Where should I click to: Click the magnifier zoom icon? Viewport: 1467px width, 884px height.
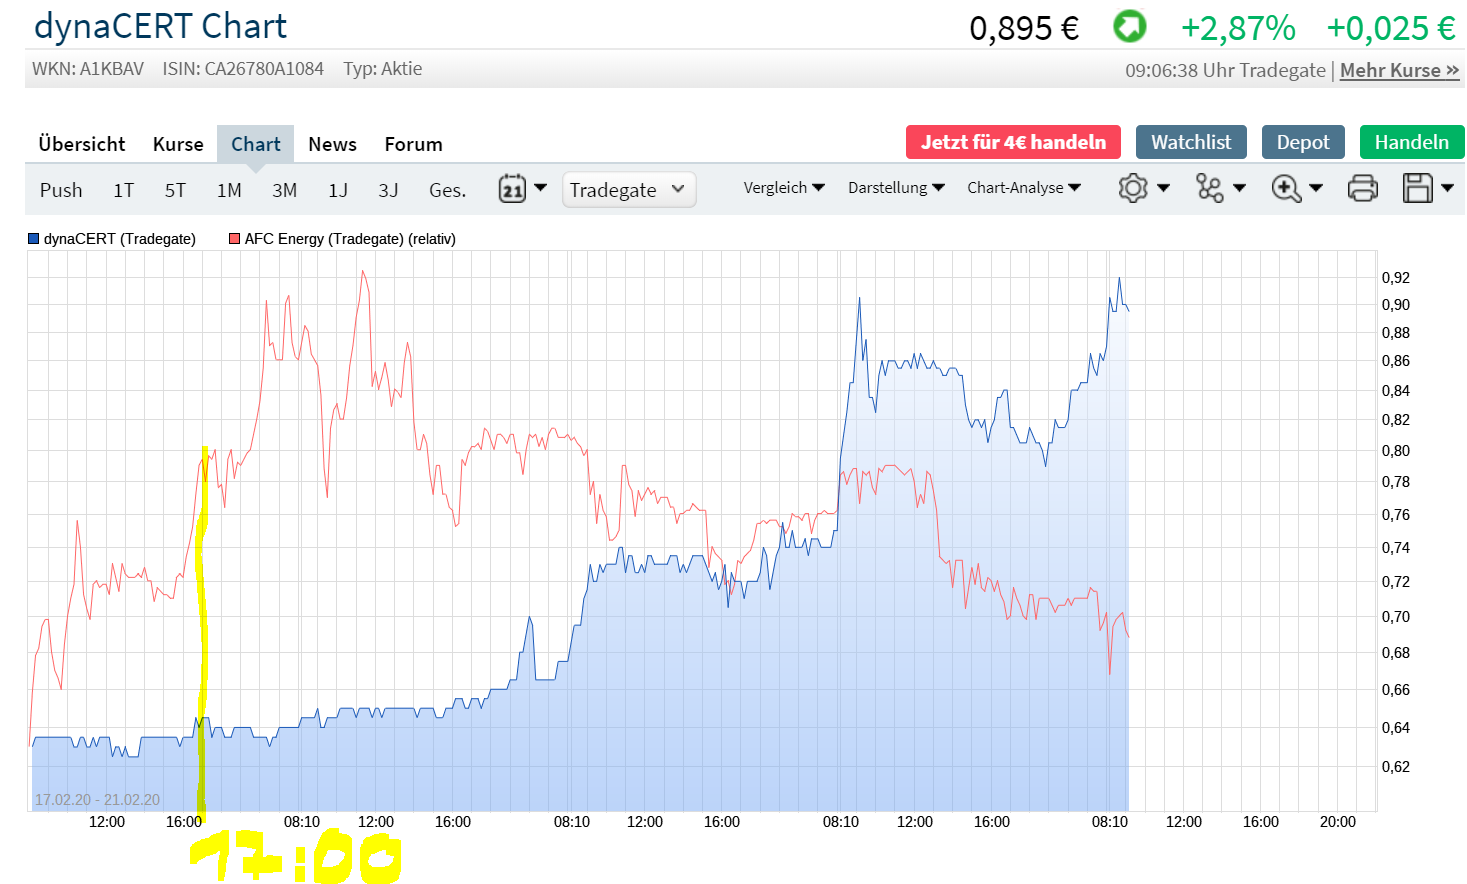1286,188
